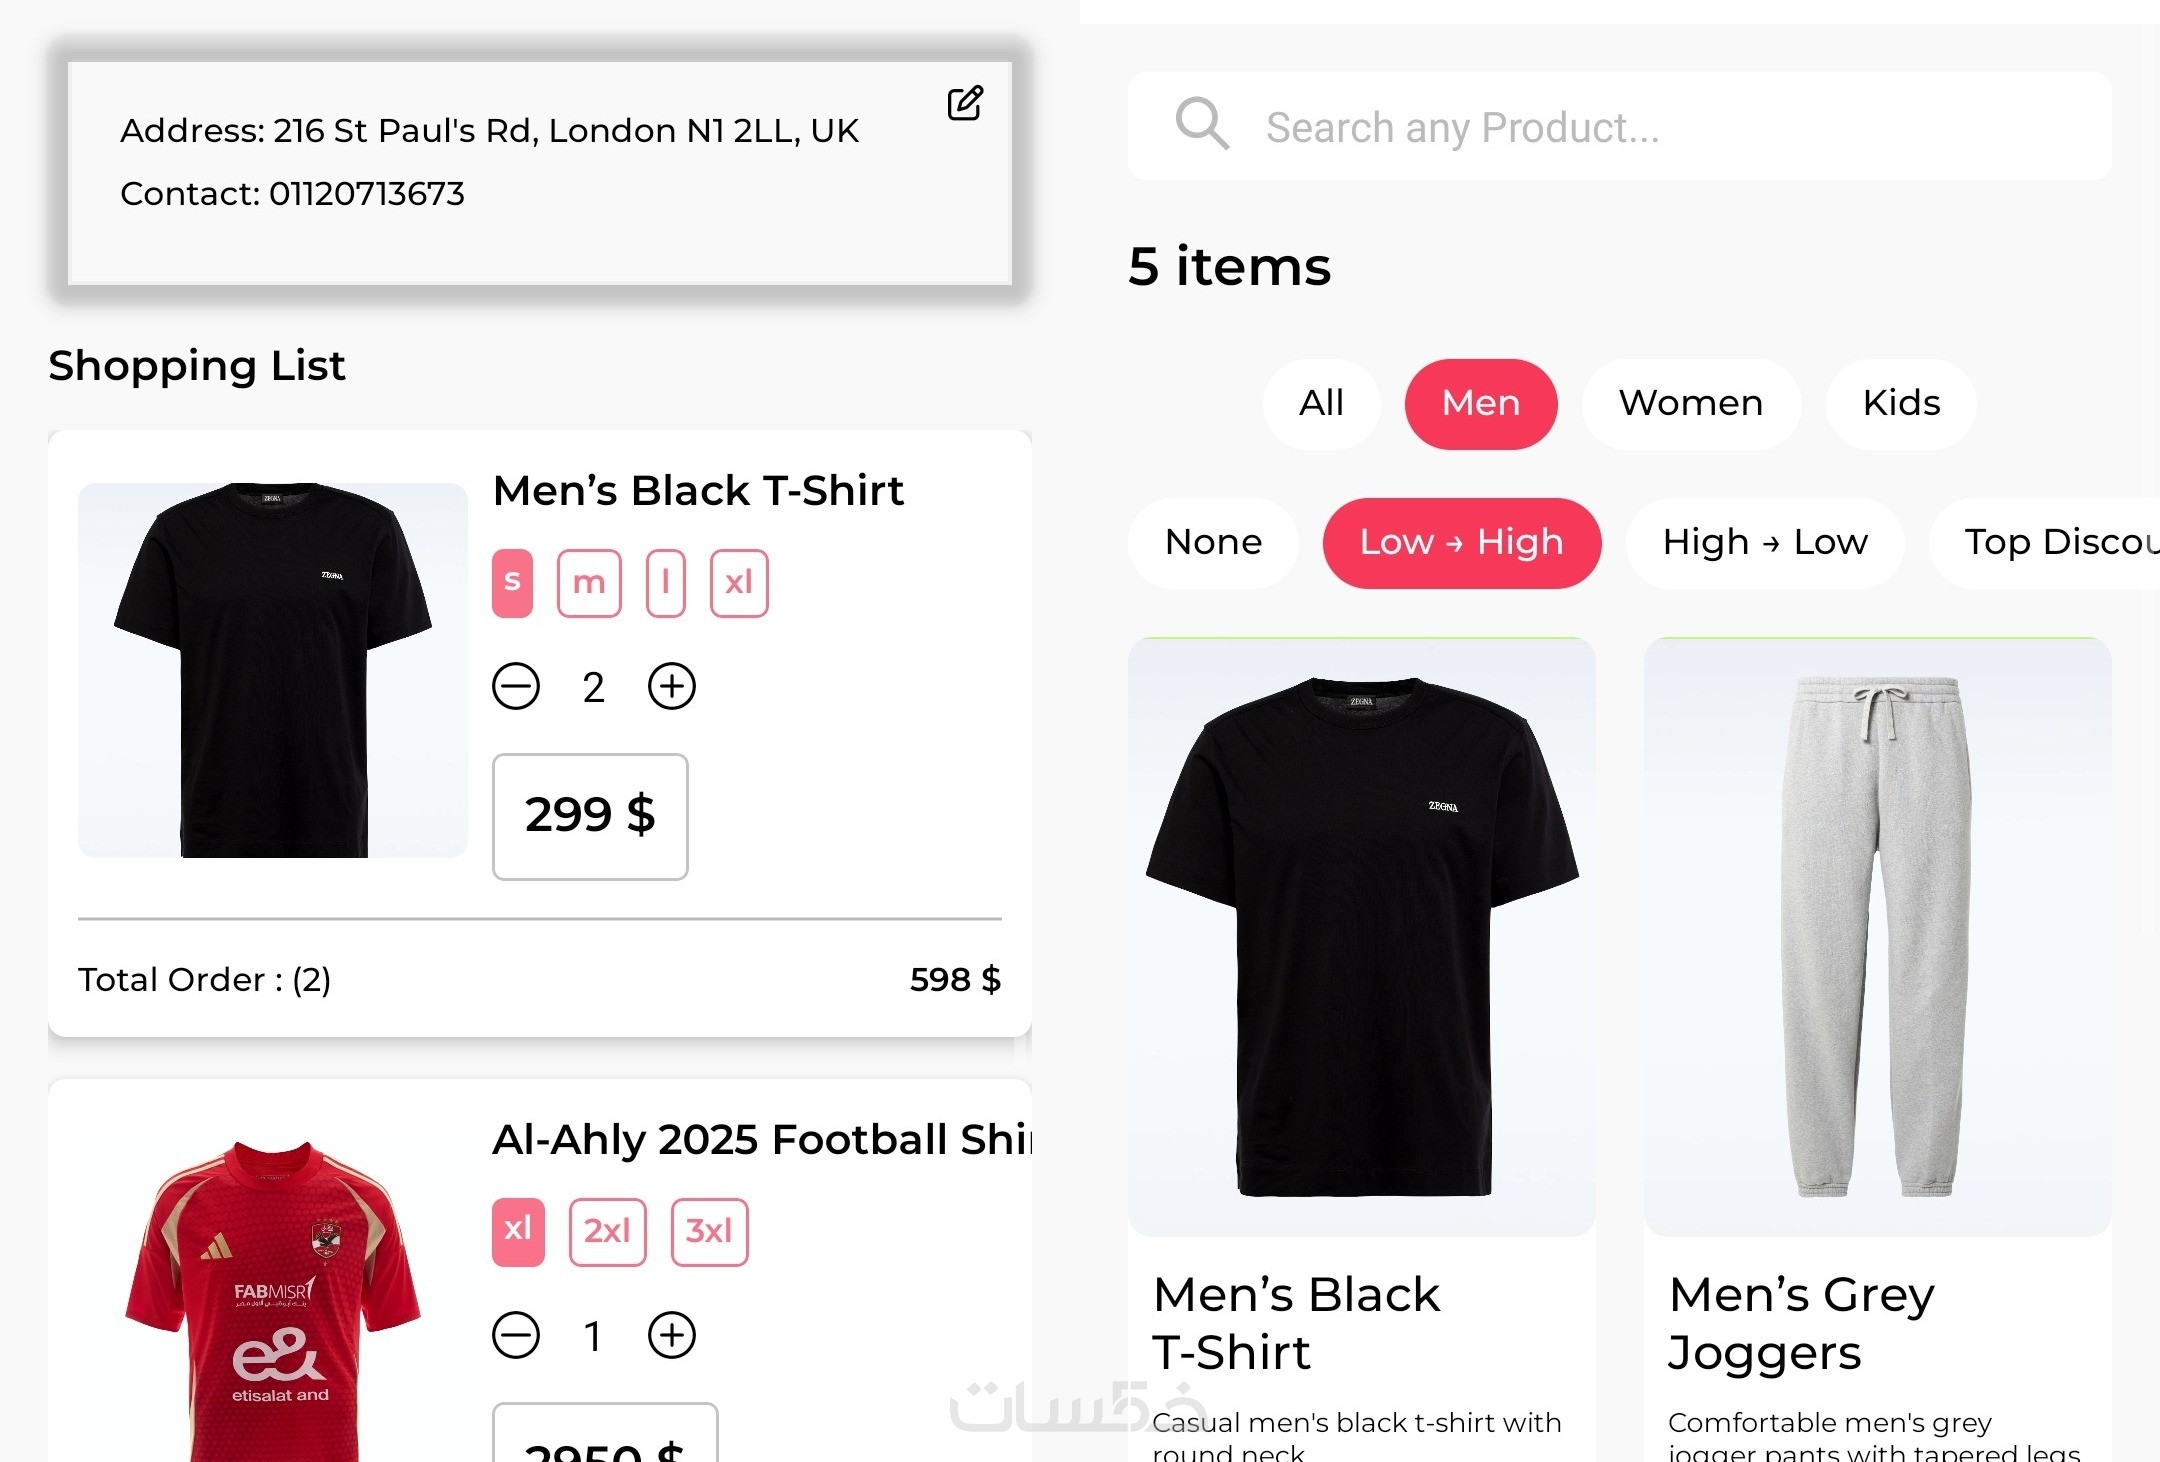The height and width of the screenshot is (1462, 2160).
Task: Decrease Men's Black T-Shirt quantity
Action: 516,687
